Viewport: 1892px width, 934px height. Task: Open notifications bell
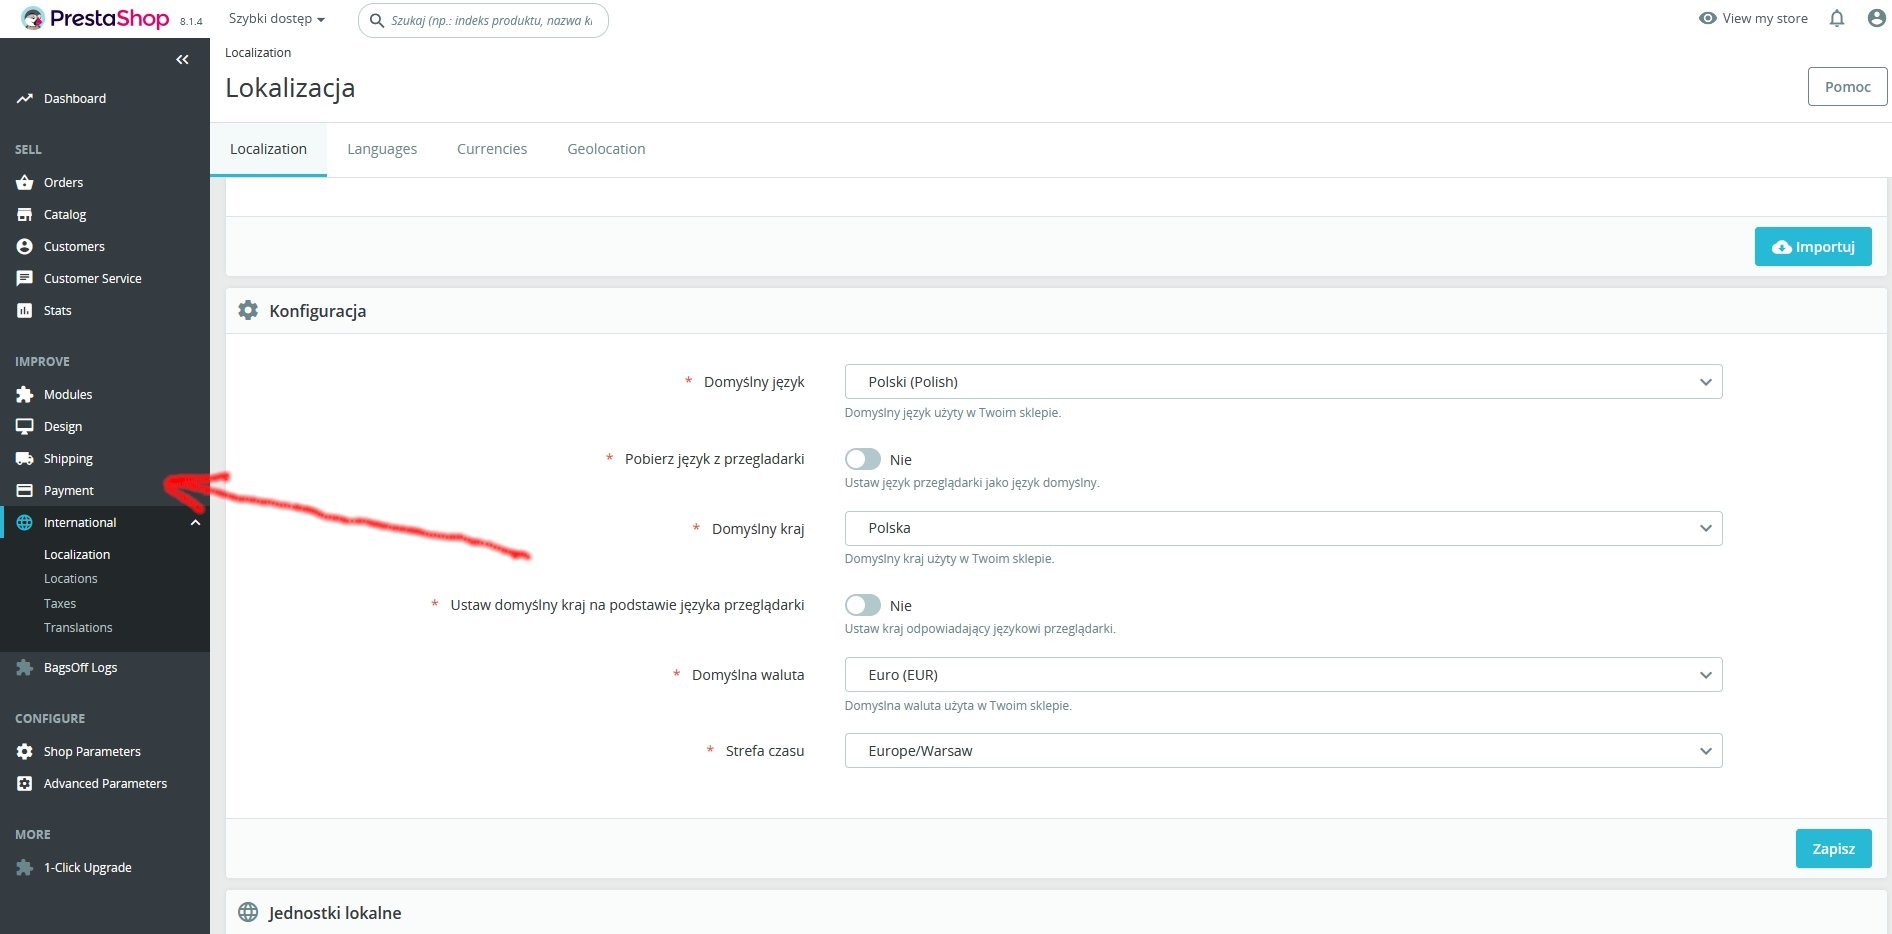point(1837,18)
